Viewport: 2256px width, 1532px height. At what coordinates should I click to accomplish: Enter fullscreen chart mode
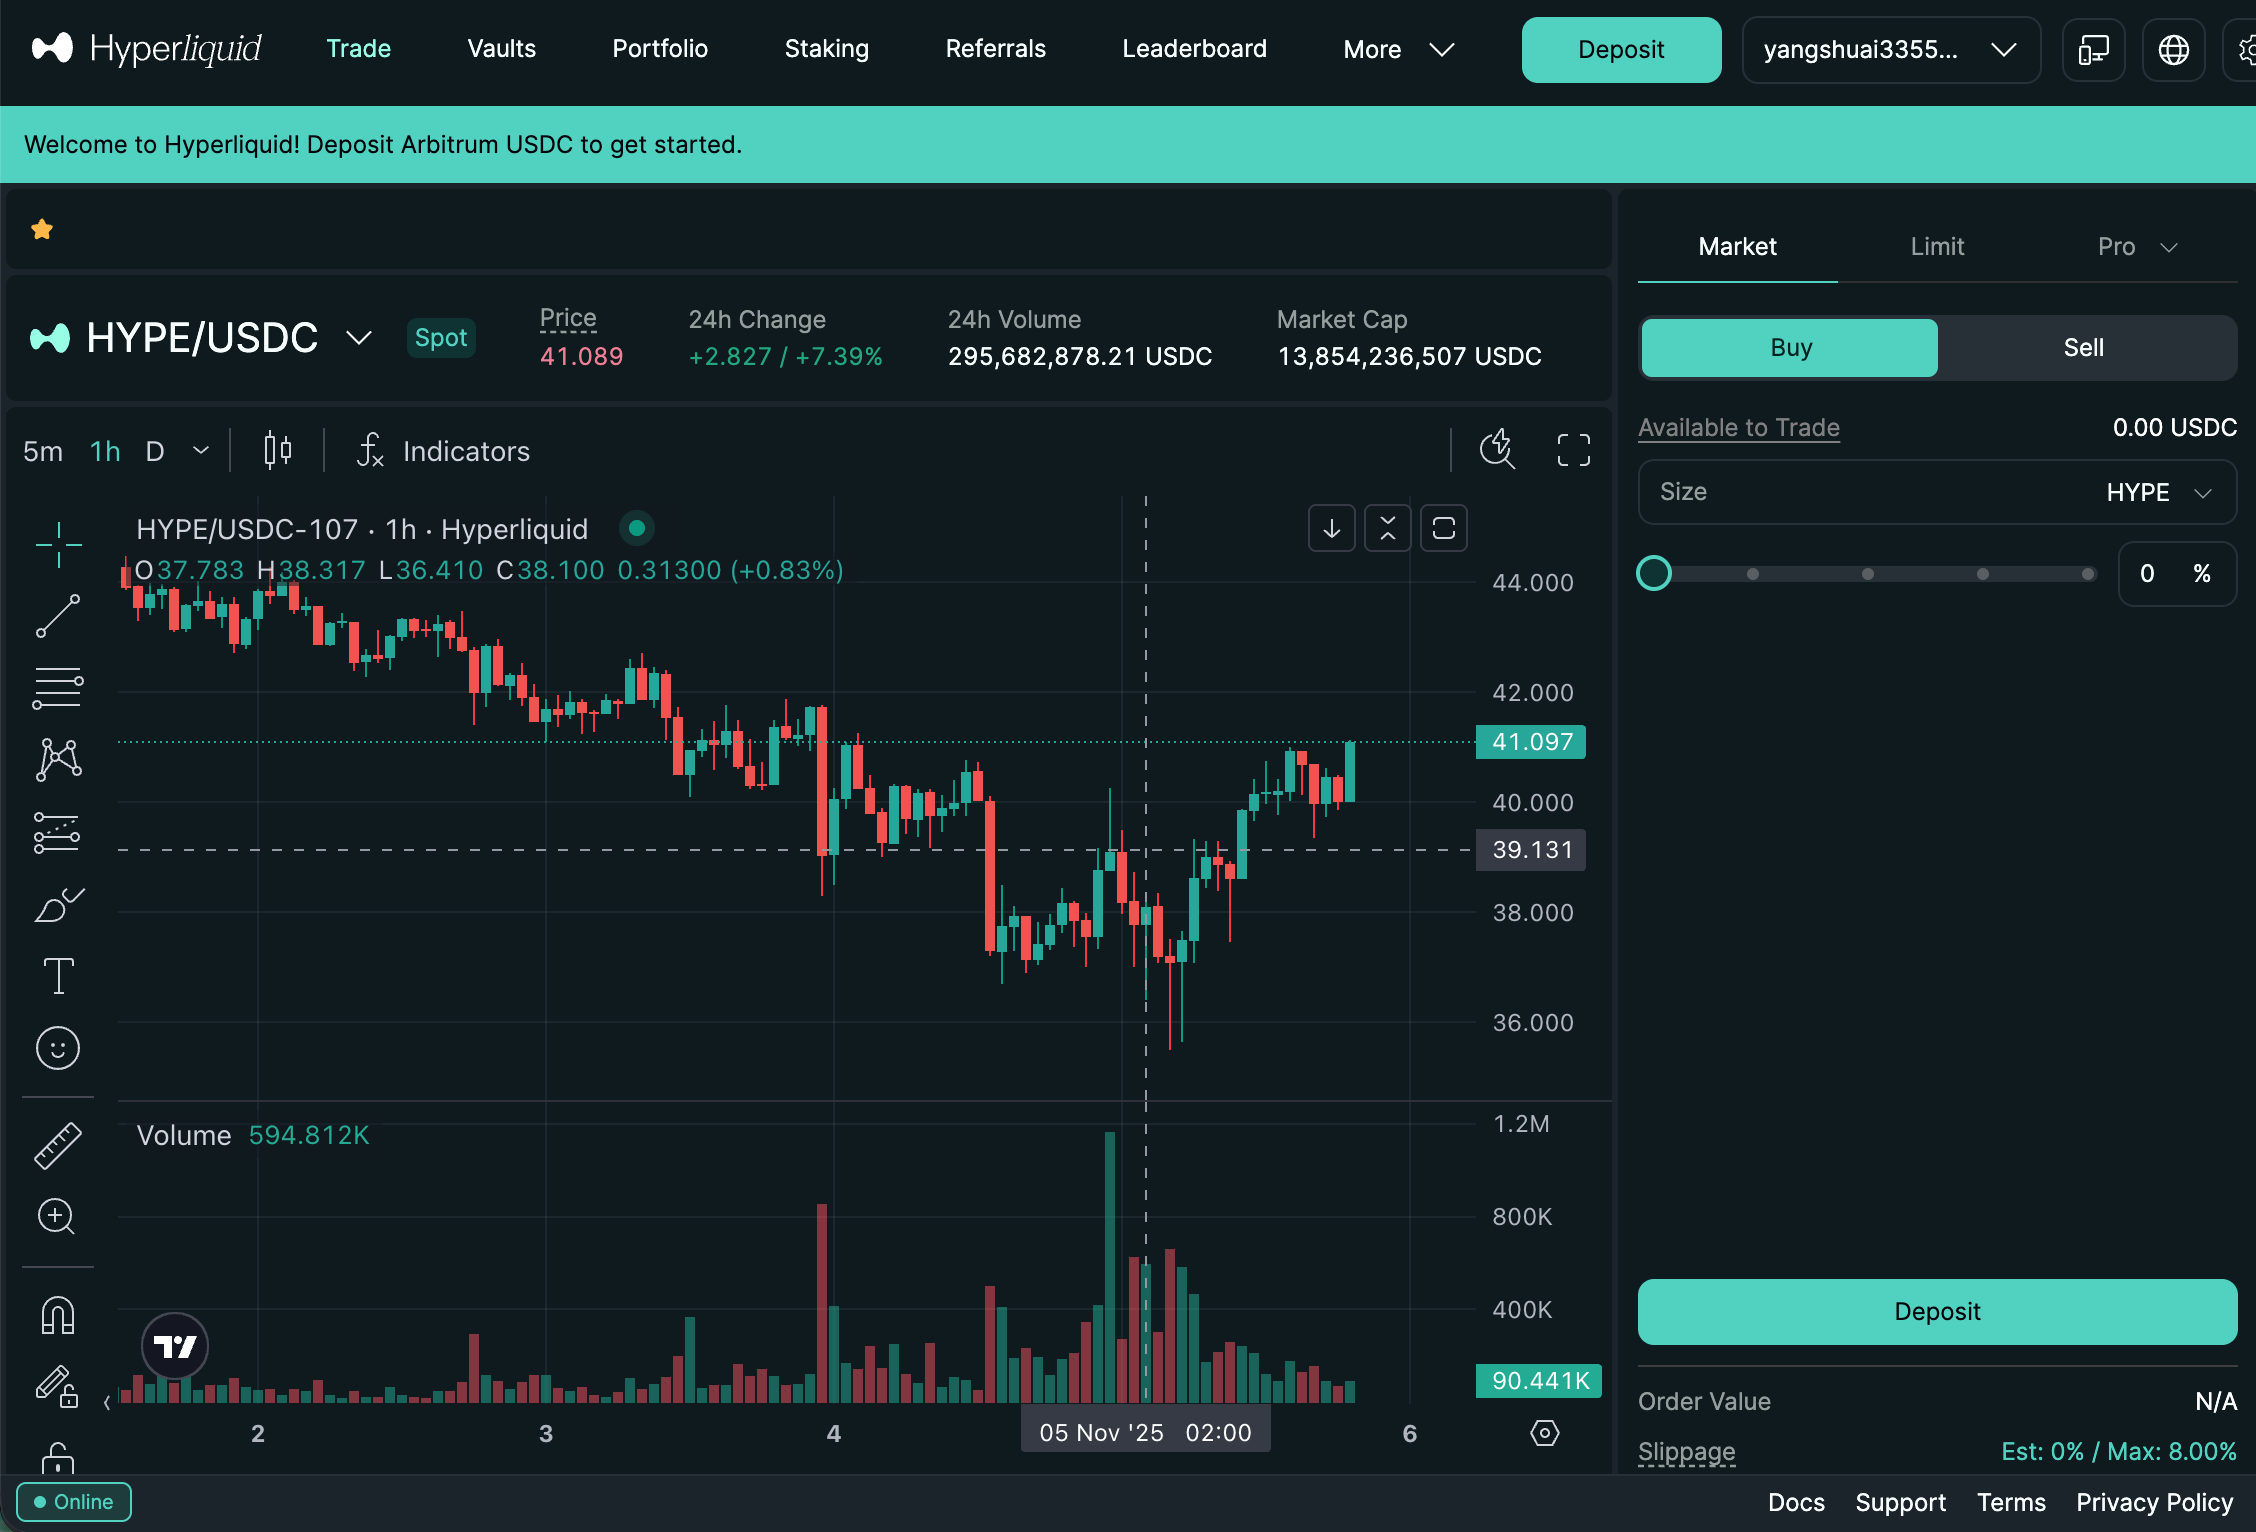1572,450
